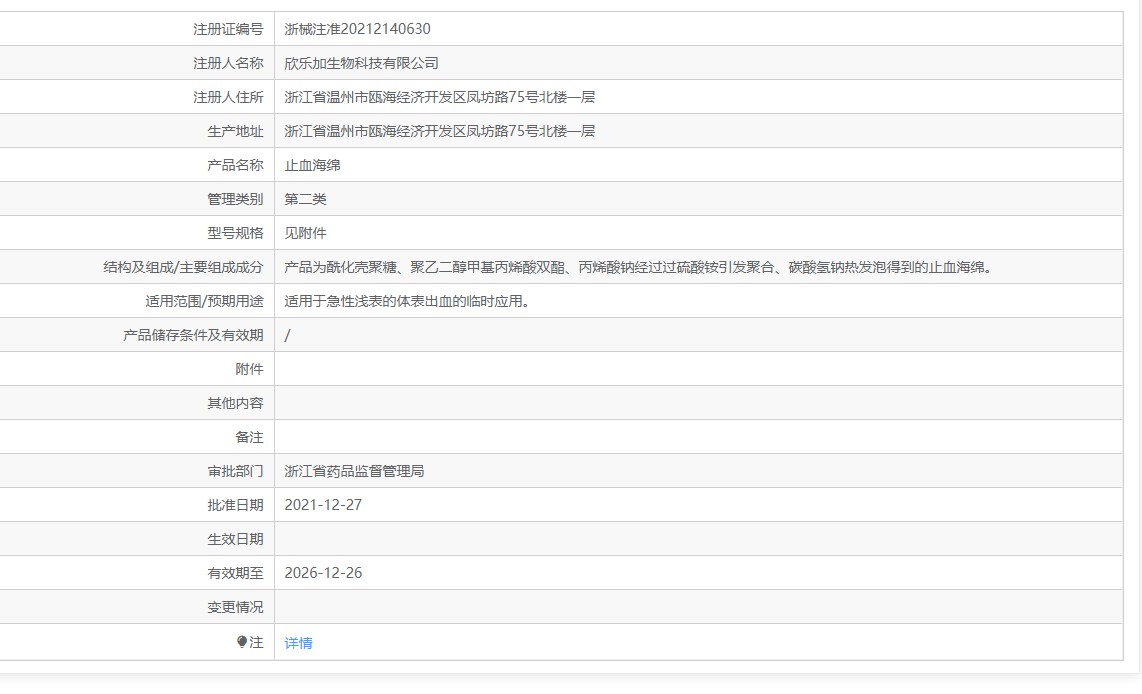This screenshot has width=1142, height=694.
Task: Select the address value in 注册人住所 row
Action: click(x=439, y=97)
